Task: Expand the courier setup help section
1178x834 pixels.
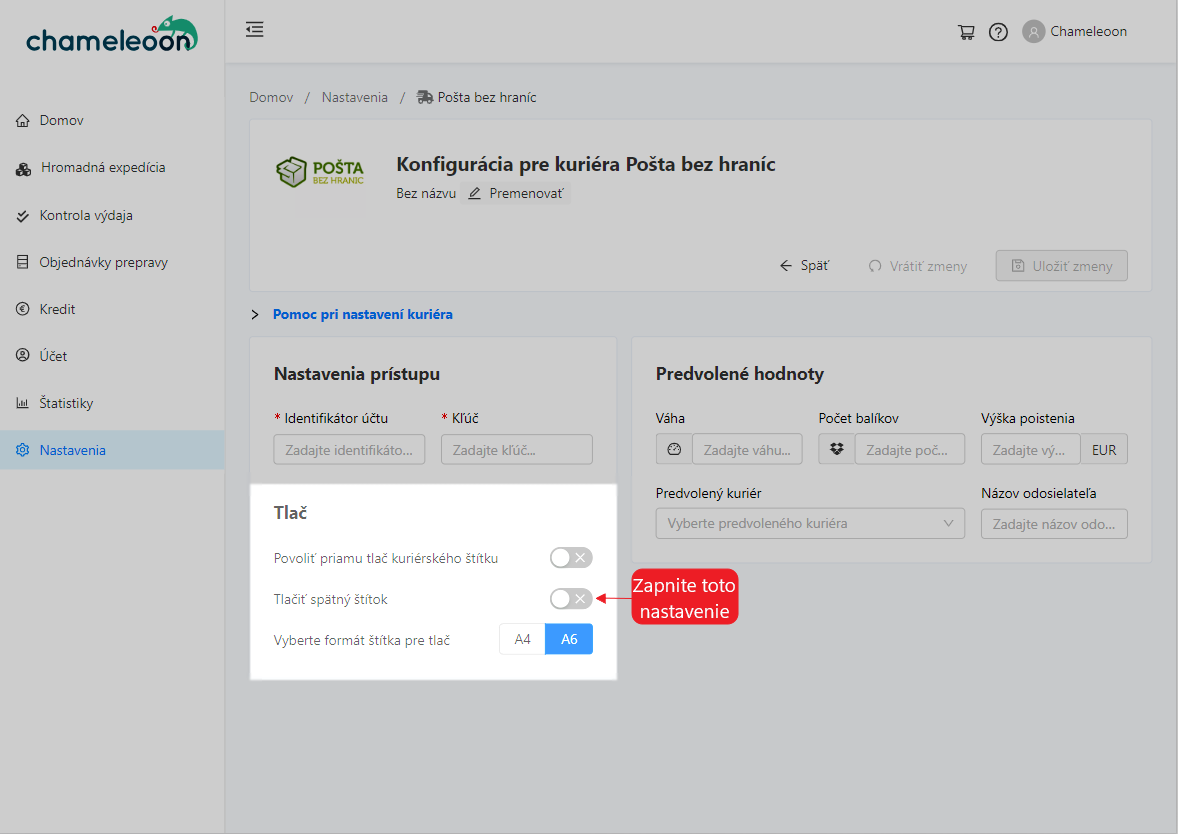Action: [362, 314]
